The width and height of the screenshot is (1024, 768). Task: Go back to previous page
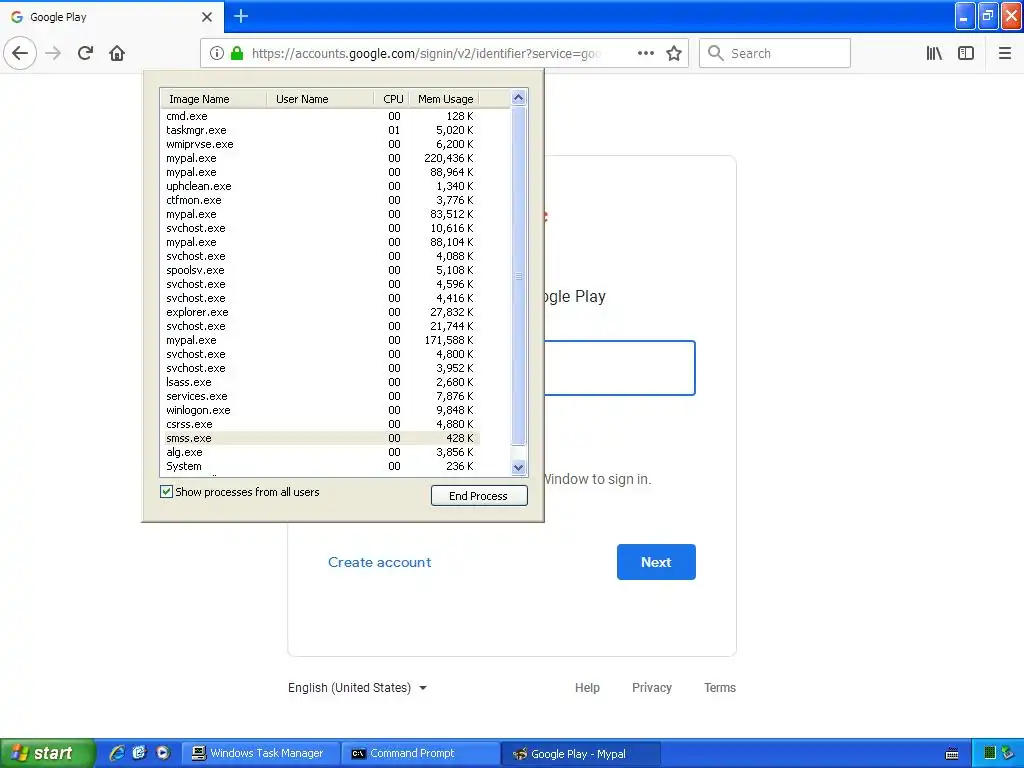20,54
